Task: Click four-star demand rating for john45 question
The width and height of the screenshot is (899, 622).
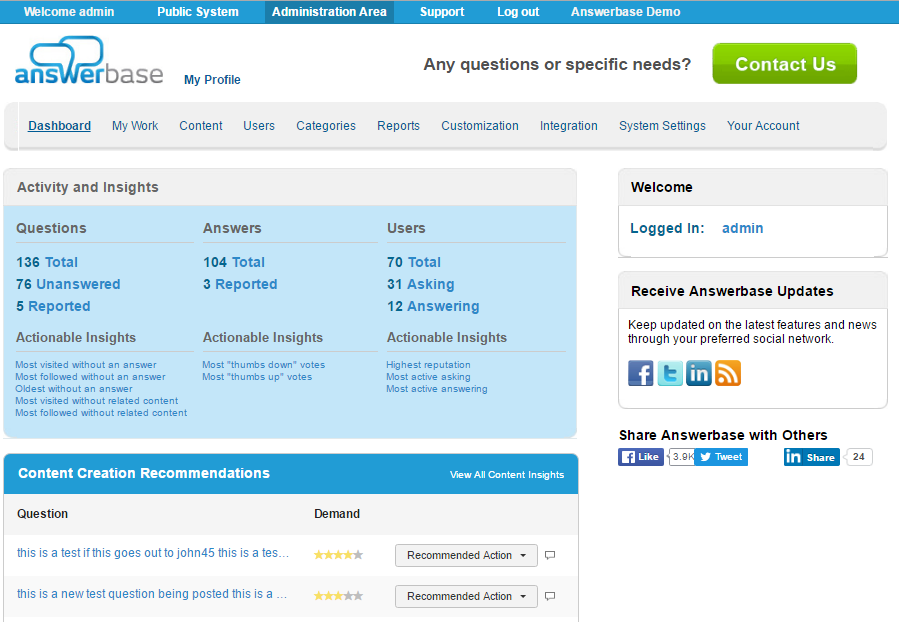Action: [x=338, y=555]
